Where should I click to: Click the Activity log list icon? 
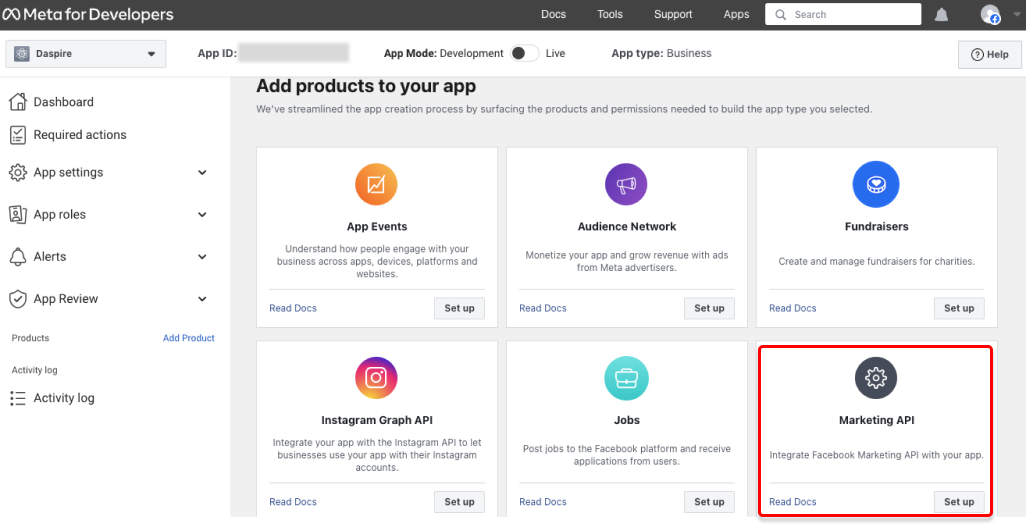coord(18,398)
